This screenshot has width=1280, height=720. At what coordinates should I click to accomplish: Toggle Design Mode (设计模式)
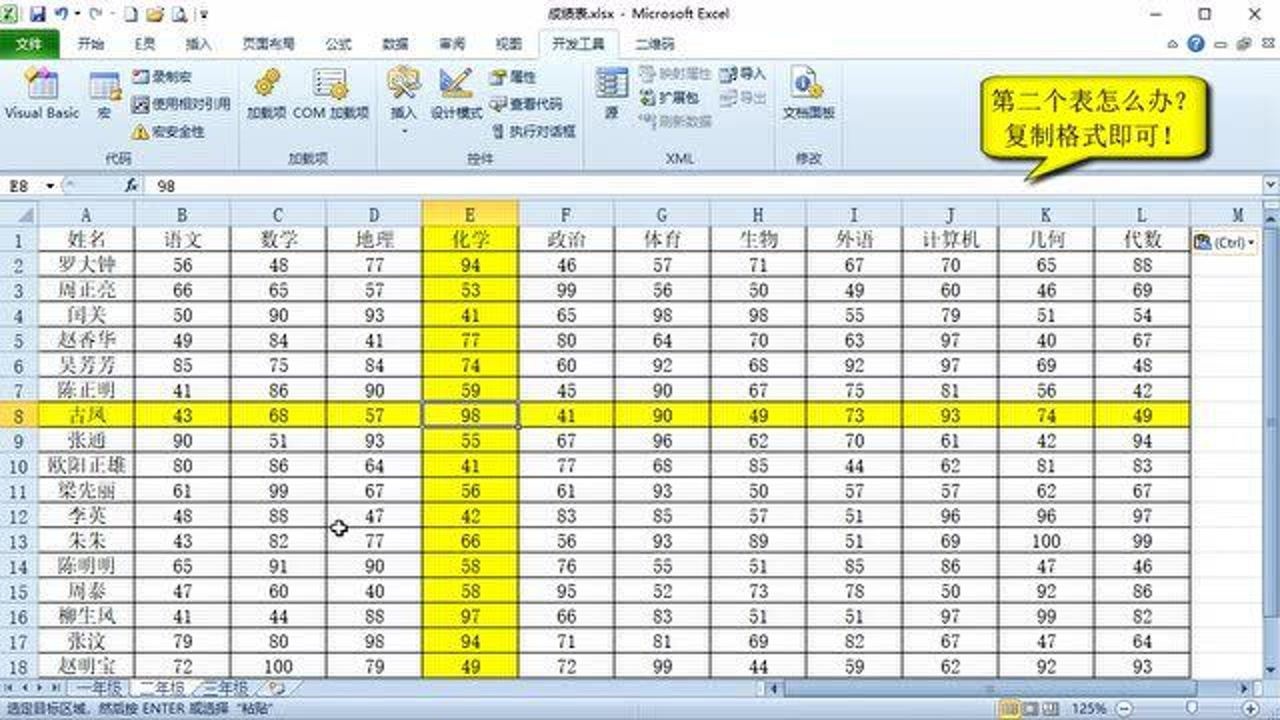tap(456, 95)
